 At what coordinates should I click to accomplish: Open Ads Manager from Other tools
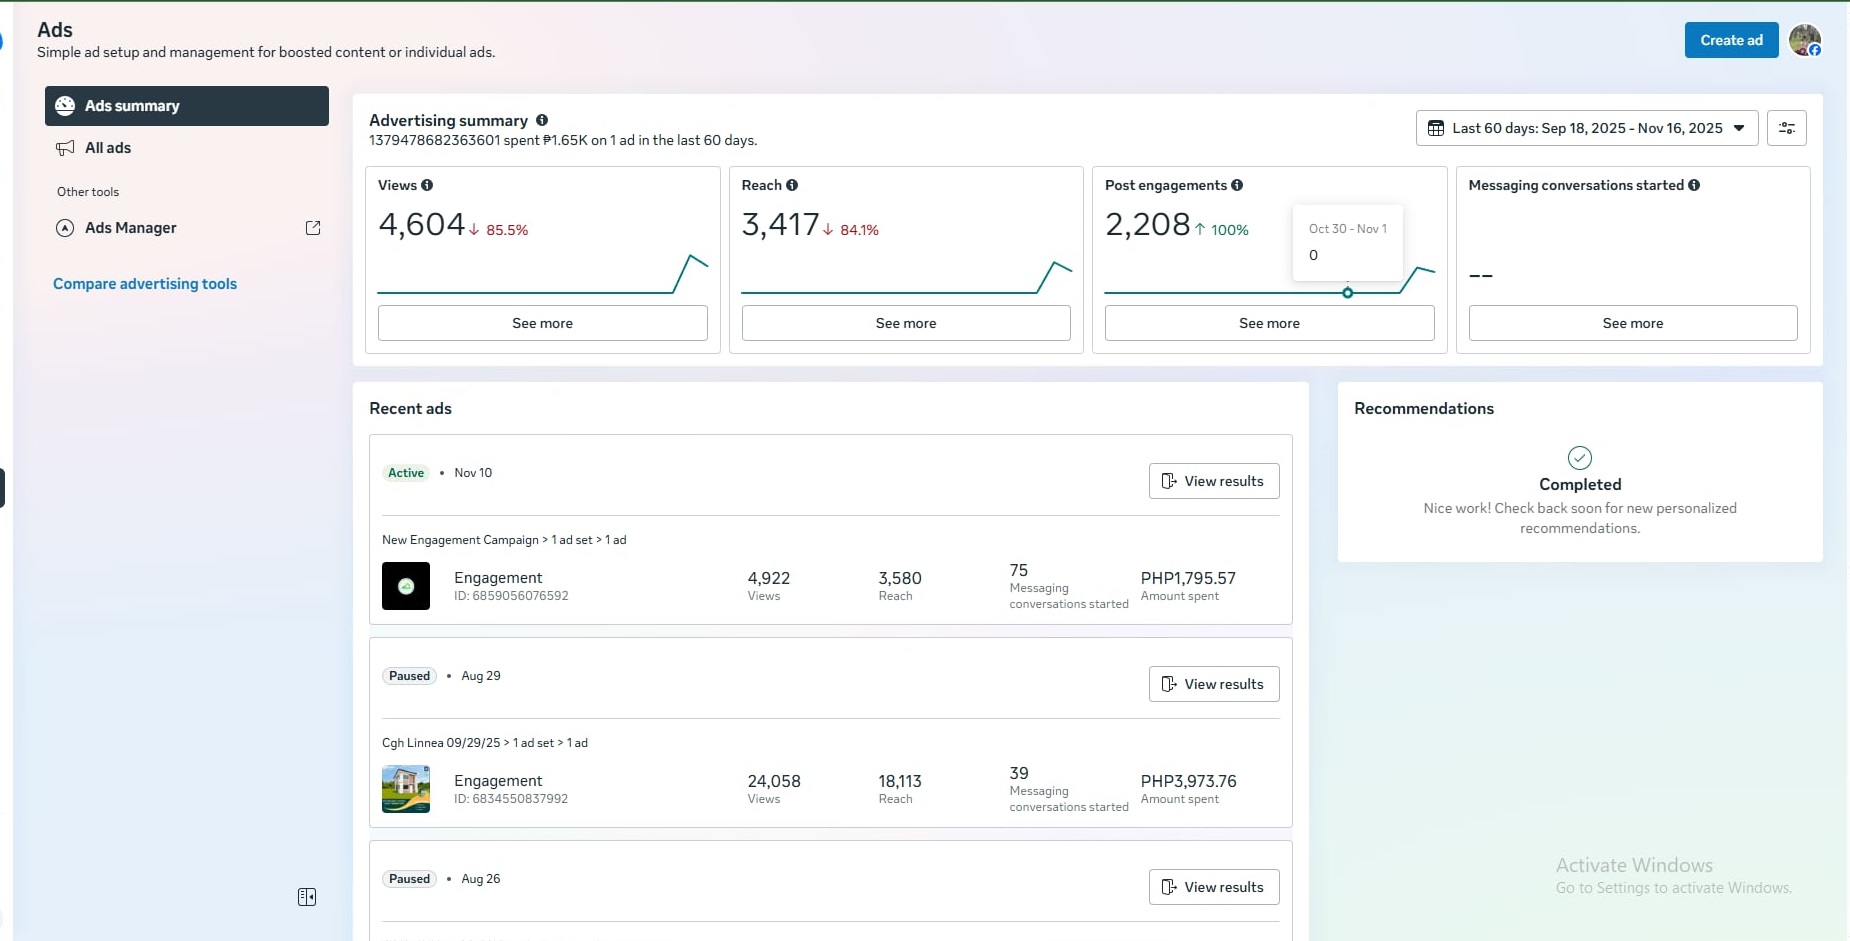(x=131, y=228)
